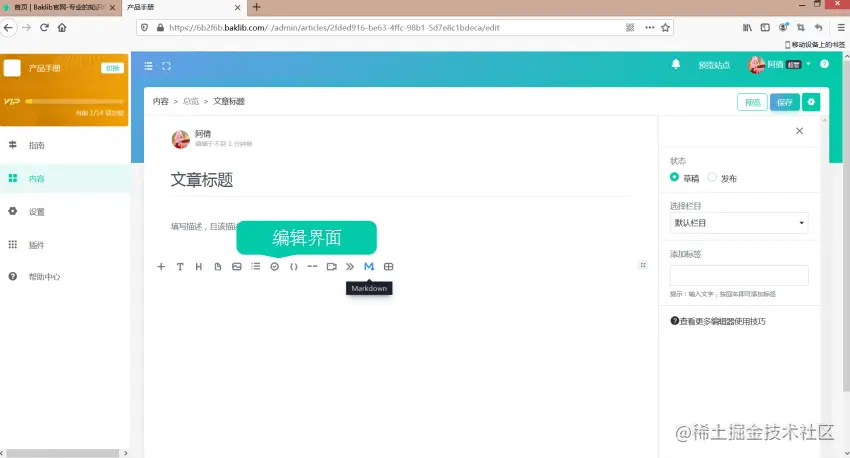
Task: Insert a code block with braces icon
Action: coord(293,267)
